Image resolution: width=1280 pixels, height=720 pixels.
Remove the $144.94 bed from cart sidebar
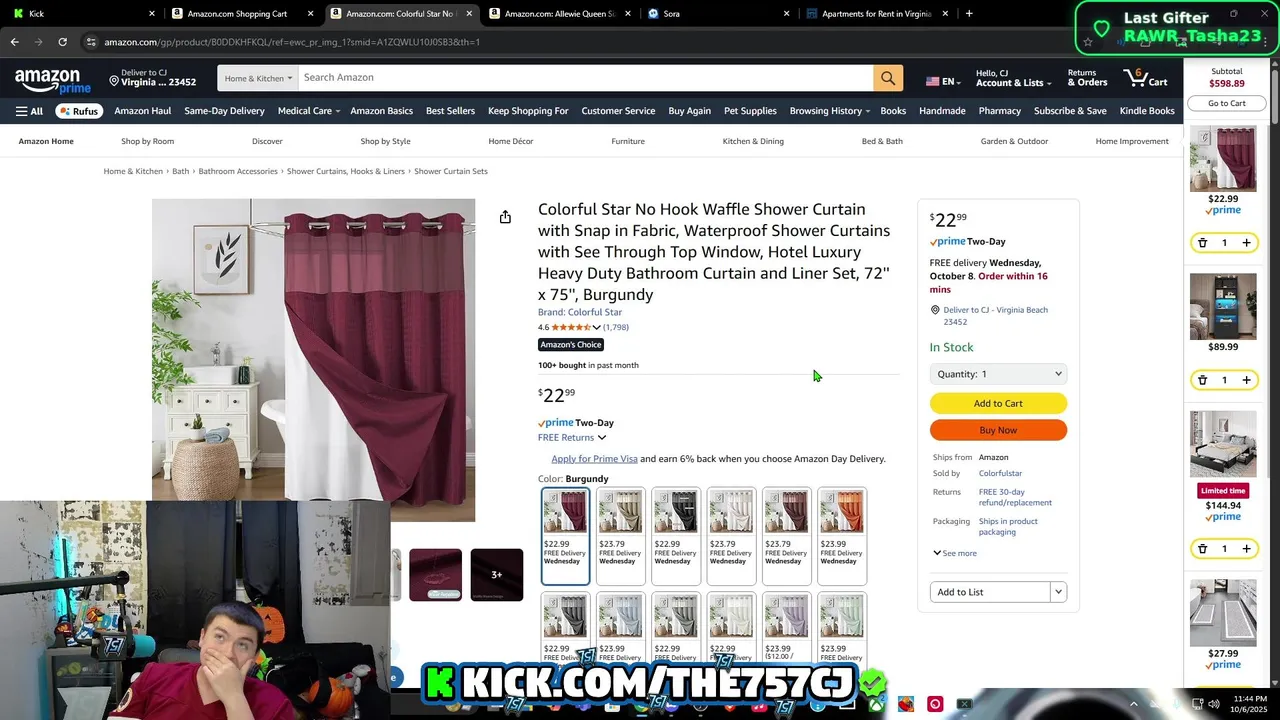pyautogui.click(x=1202, y=549)
